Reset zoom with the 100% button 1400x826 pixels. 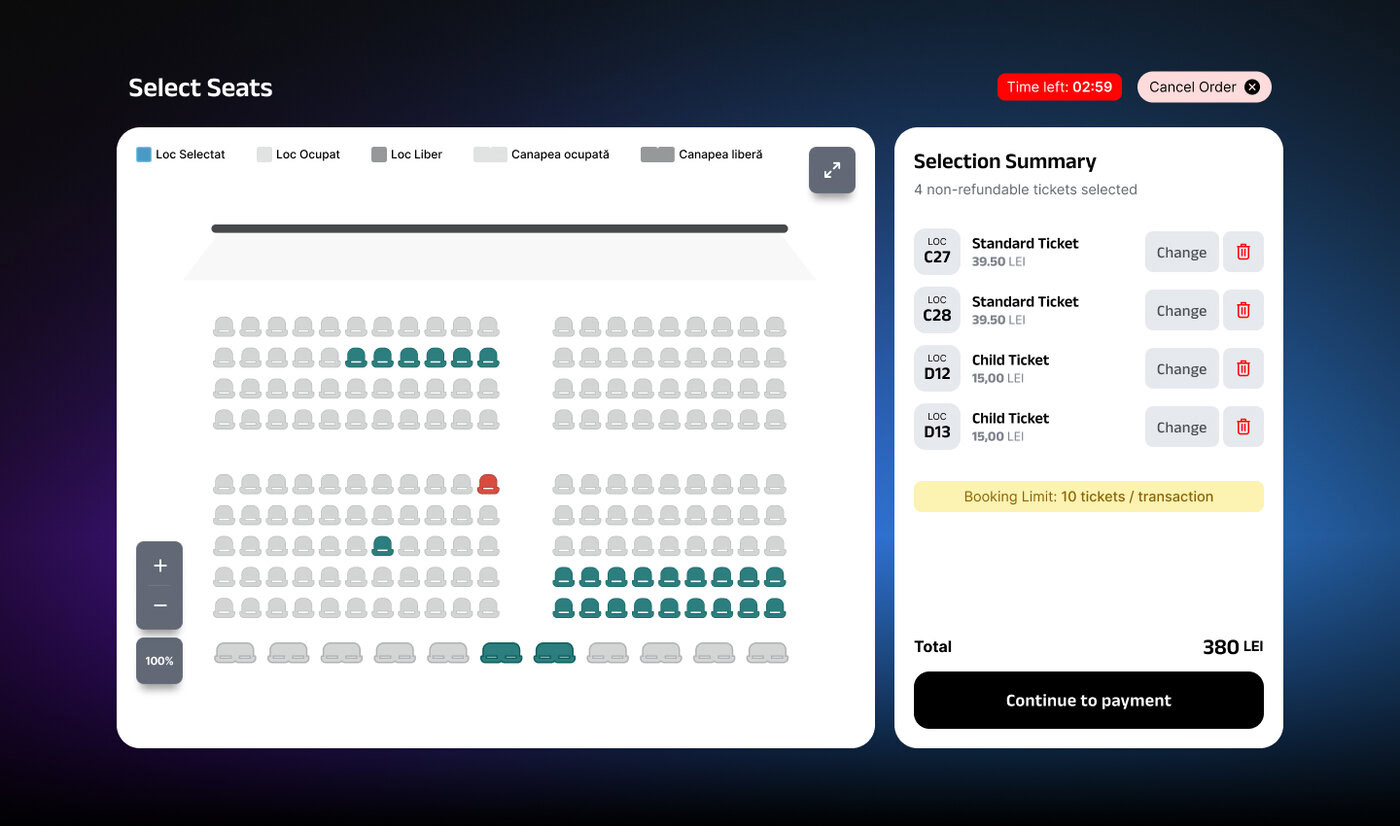[x=160, y=661]
